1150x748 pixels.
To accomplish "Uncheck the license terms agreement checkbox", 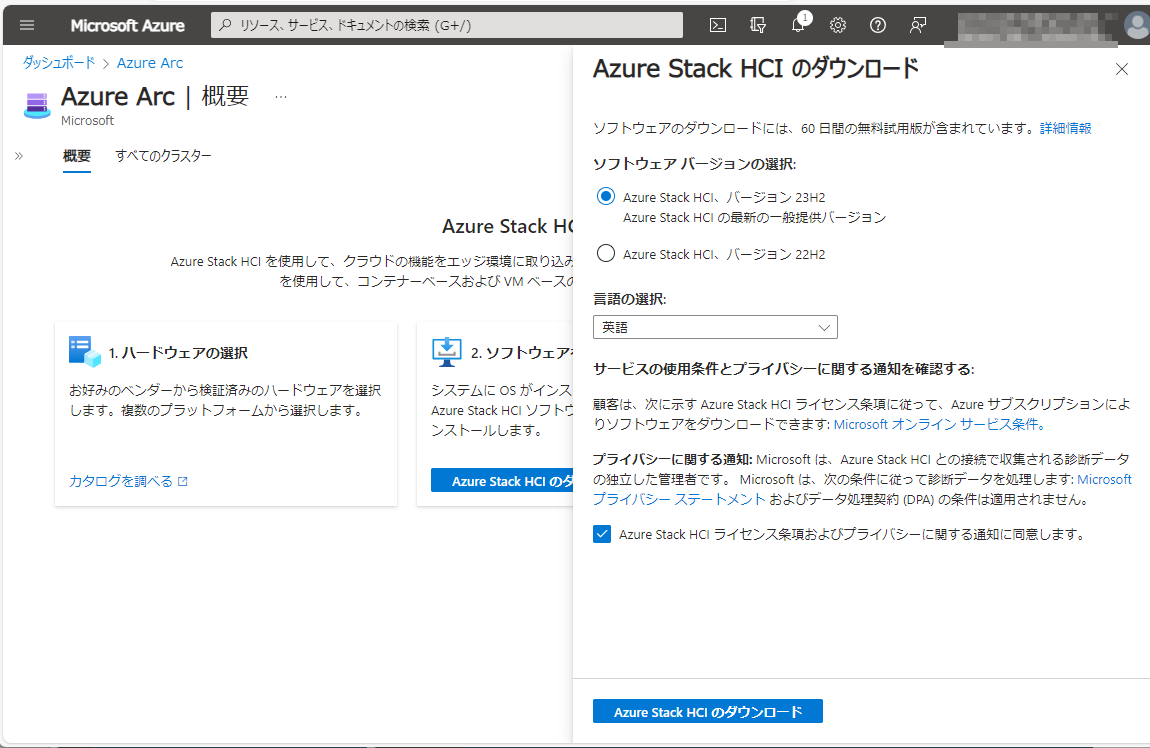I will (x=602, y=534).
